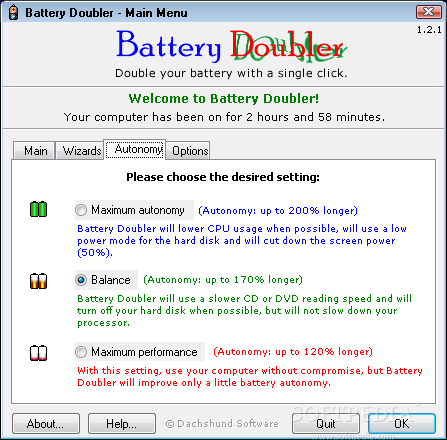Click the '(Autonomy: up to 200% longer)' text
The image size is (447, 440).
278,211
